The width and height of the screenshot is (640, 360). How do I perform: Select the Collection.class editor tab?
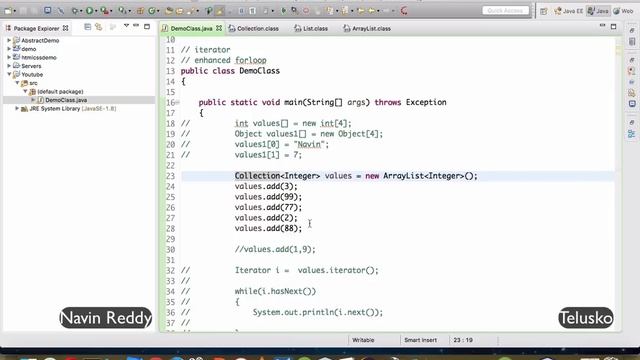coord(254,29)
